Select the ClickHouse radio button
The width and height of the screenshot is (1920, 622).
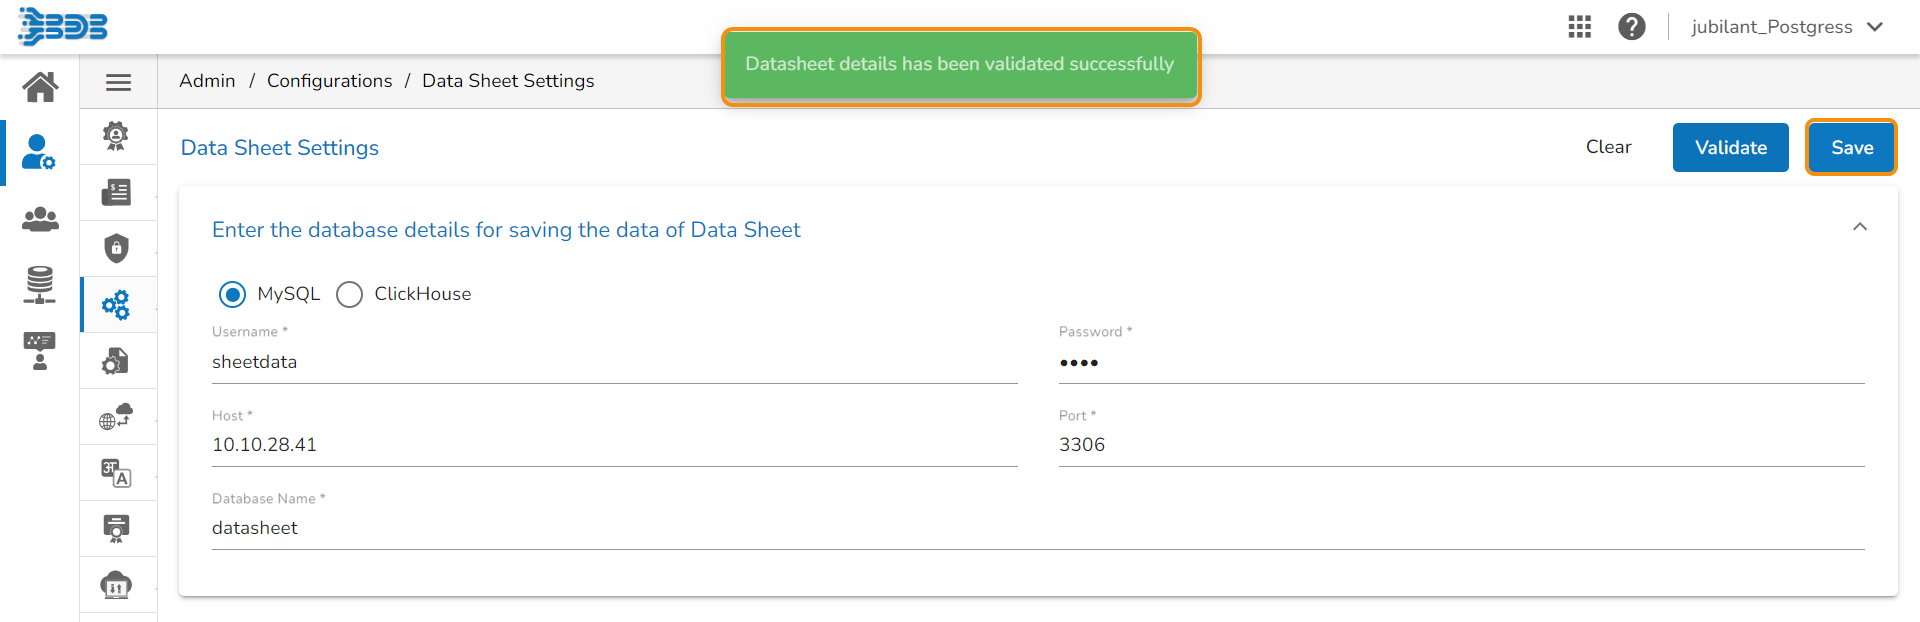(x=349, y=294)
